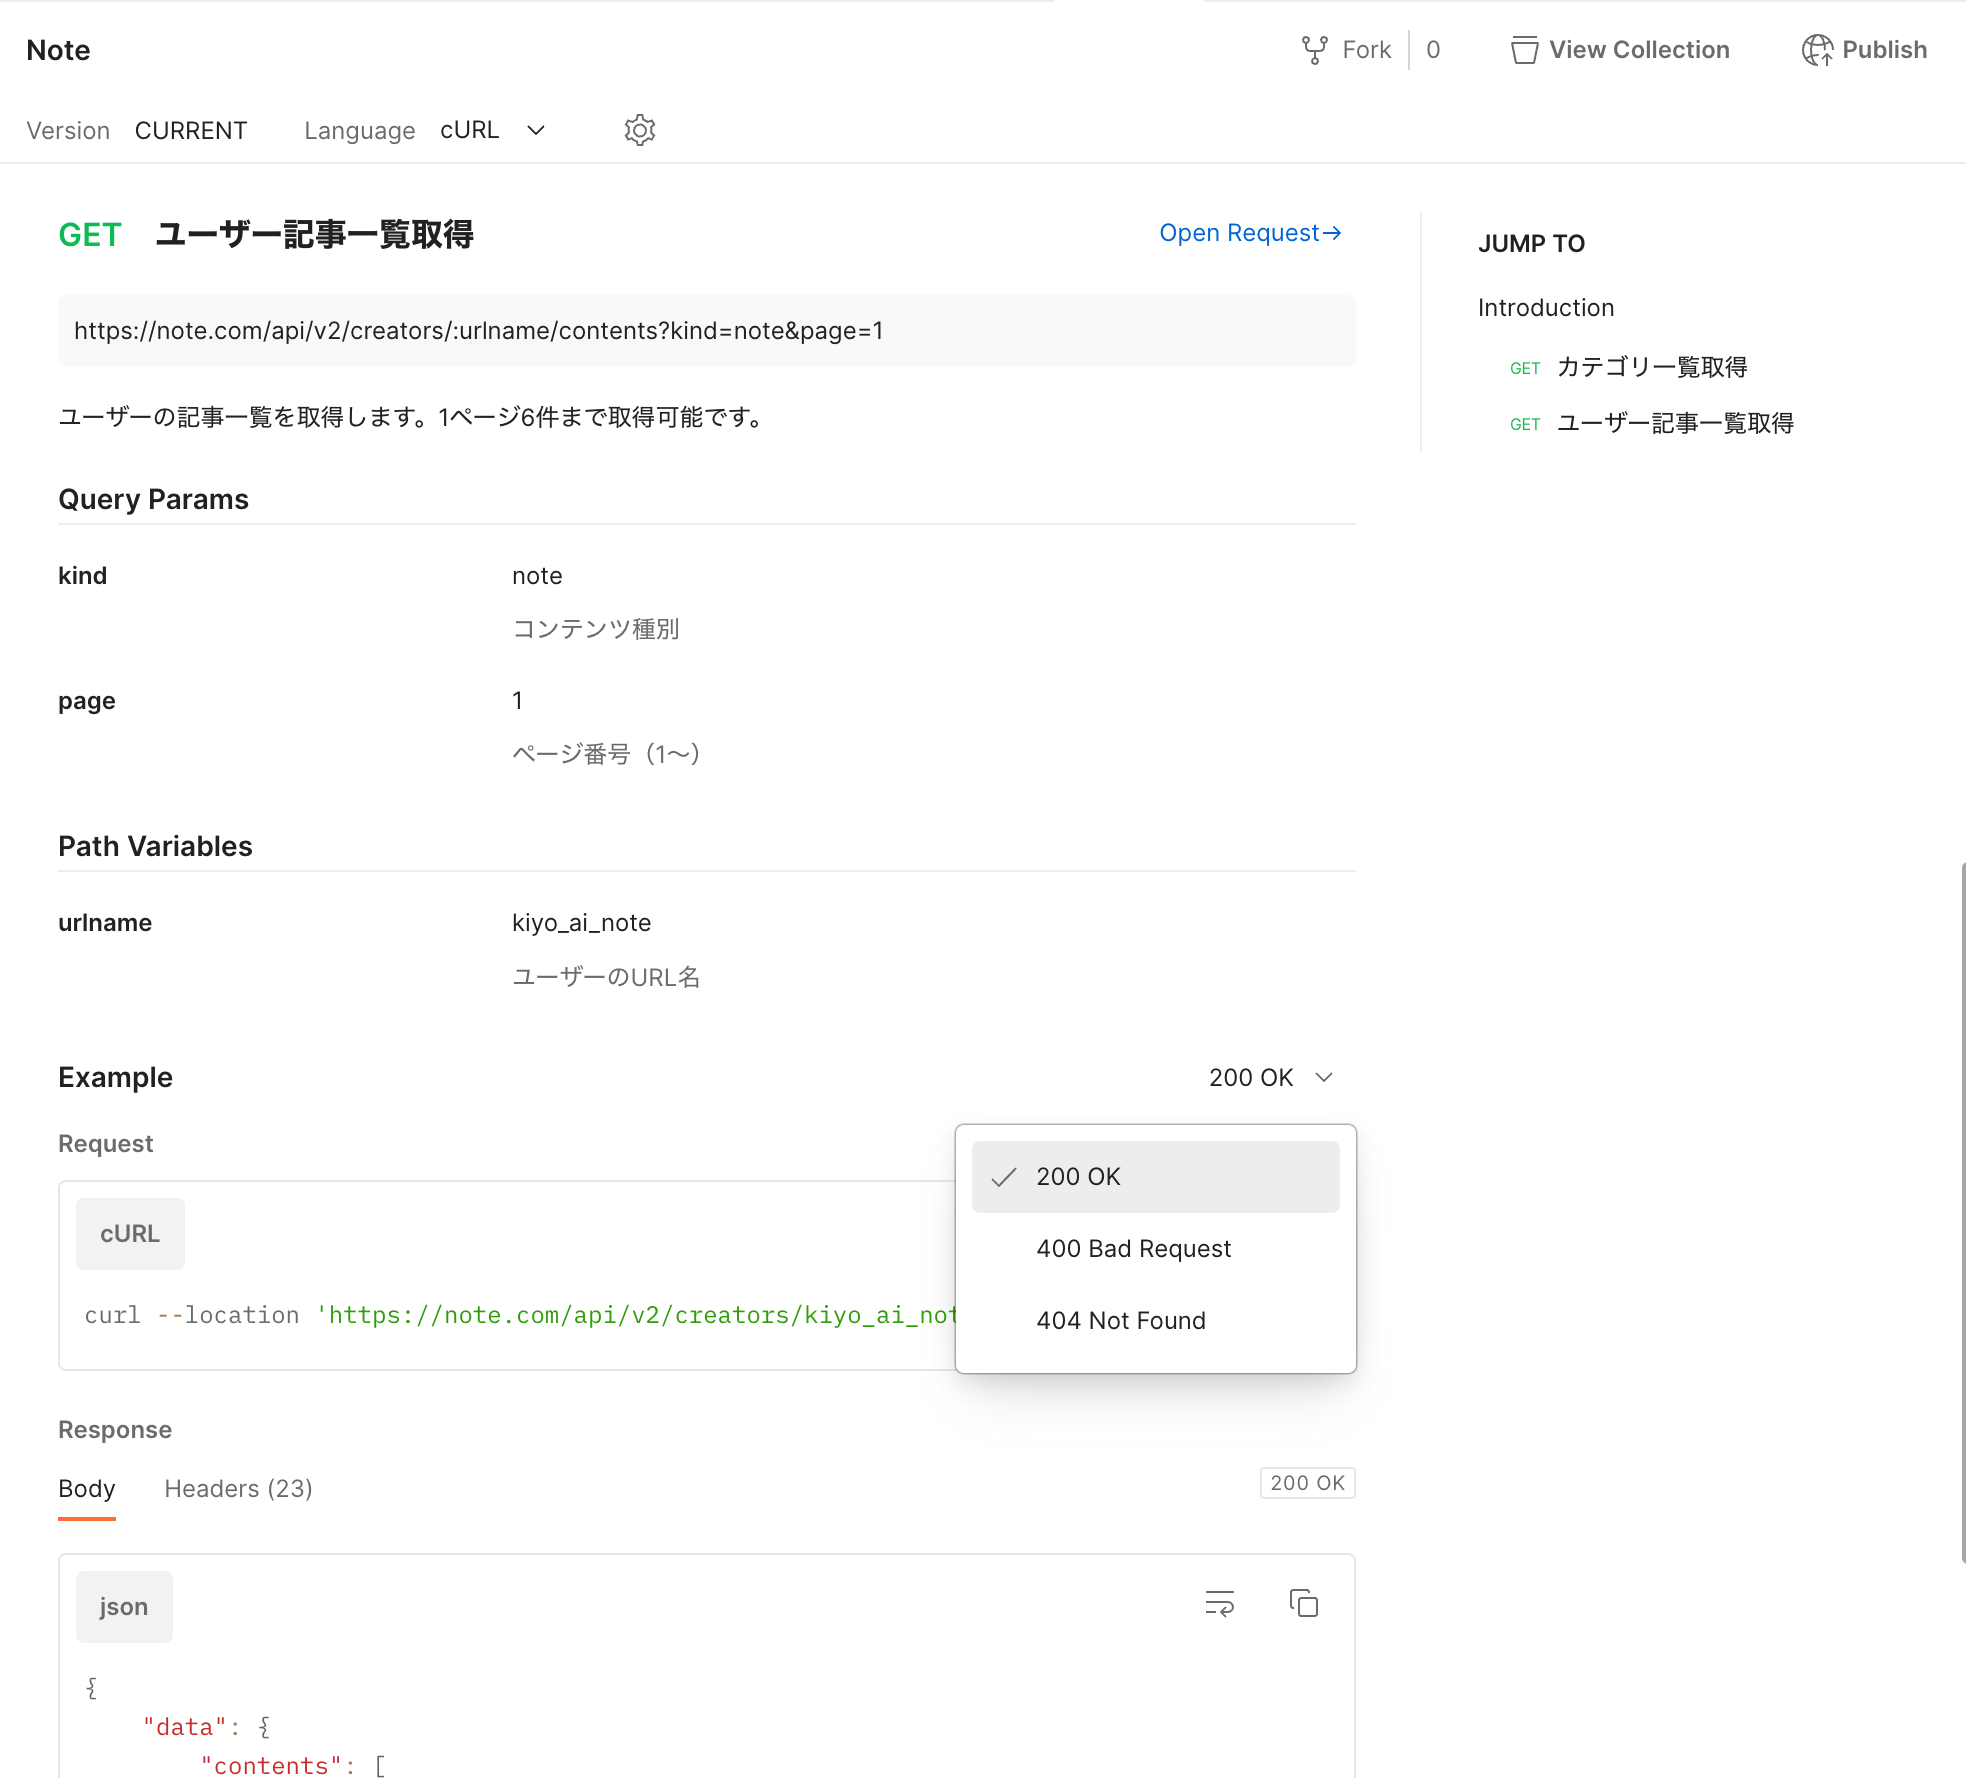Click the 200 OK response status badge

(1307, 1483)
